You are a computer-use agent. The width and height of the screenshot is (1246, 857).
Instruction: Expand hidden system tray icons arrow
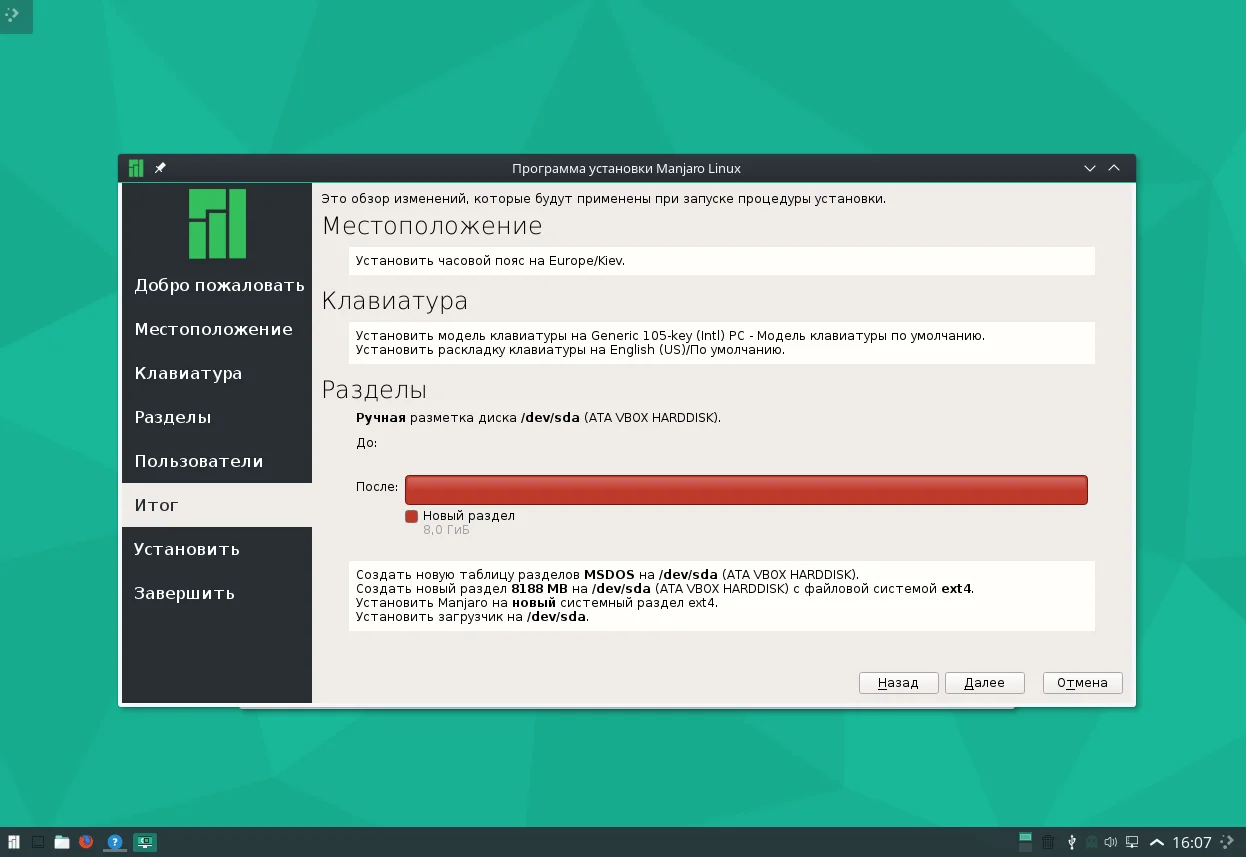(1157, 842)
